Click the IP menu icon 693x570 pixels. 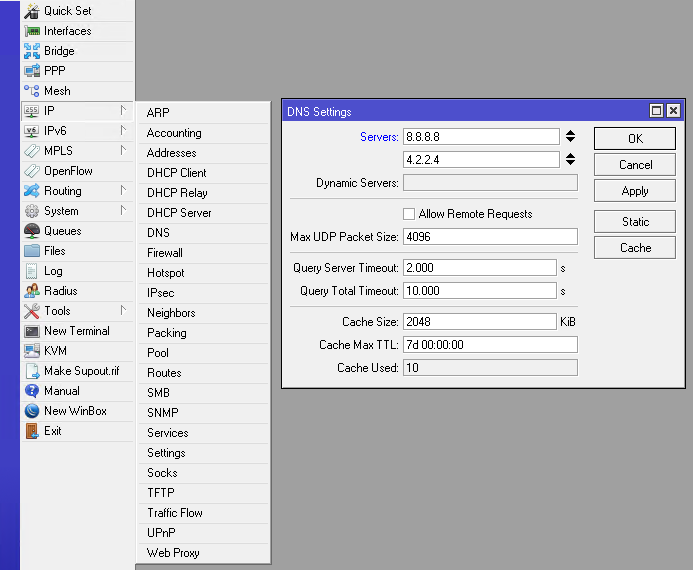pyautogui.click(x=32, y=111)
